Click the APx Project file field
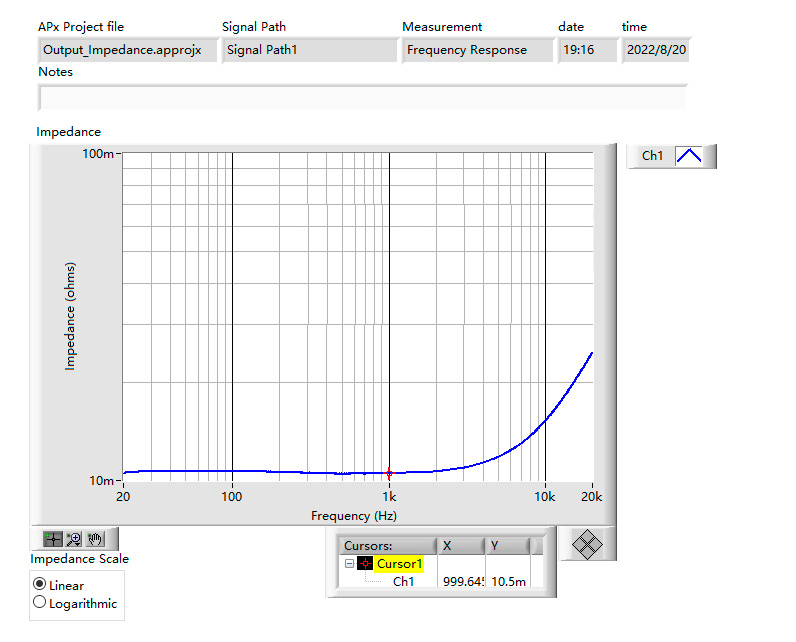 click(x=128, y=50)
